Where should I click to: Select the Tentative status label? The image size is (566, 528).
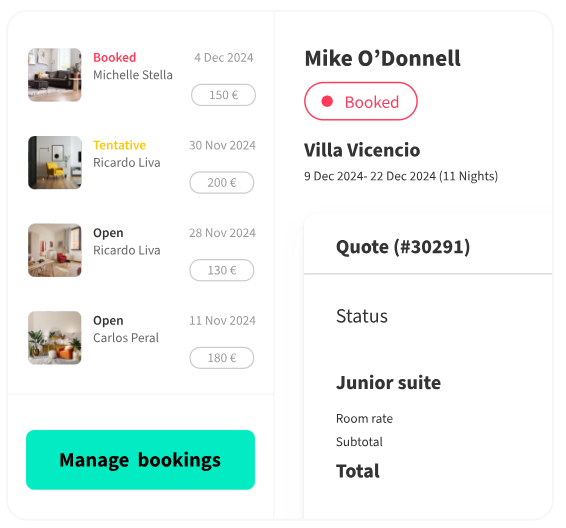click(119, 145)
